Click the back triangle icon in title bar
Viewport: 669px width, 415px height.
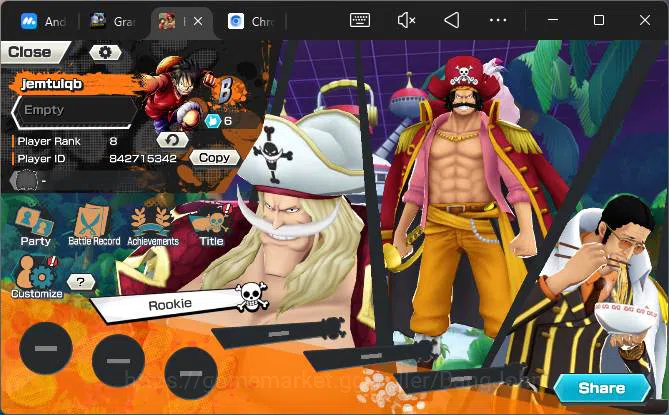click(452, 20)
